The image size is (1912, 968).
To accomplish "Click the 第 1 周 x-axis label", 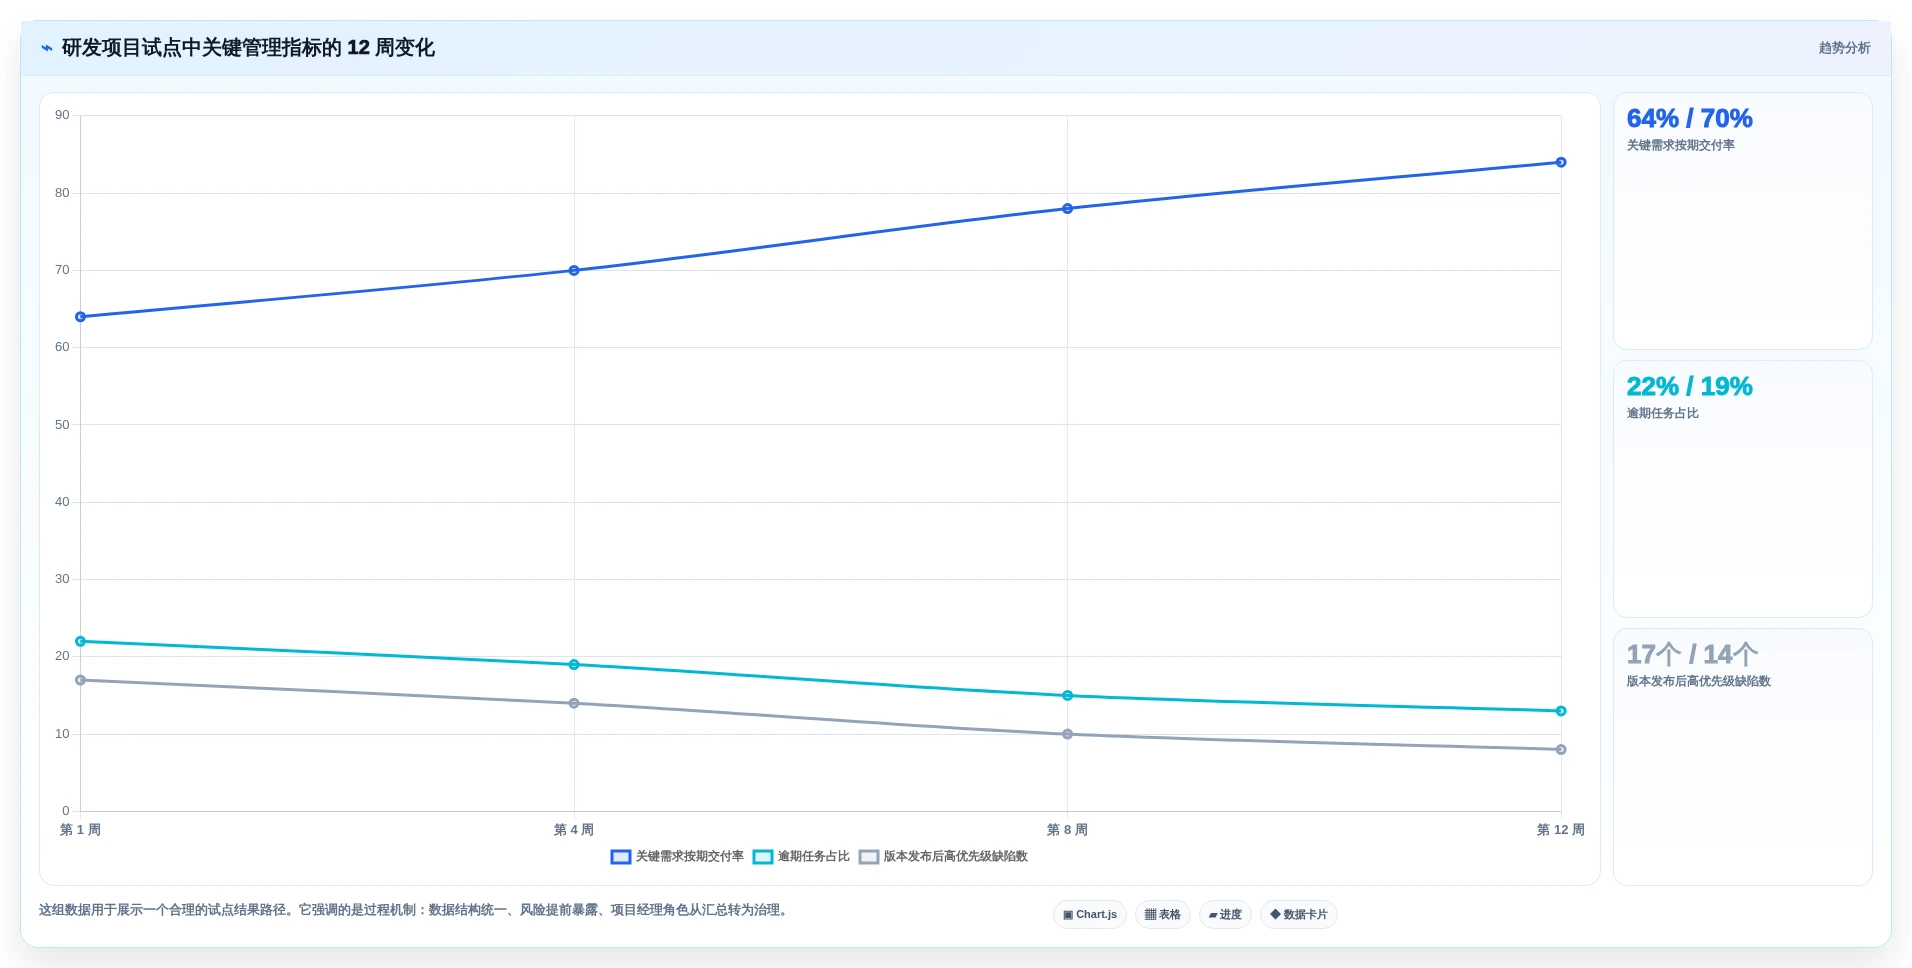I will point(80,830).
